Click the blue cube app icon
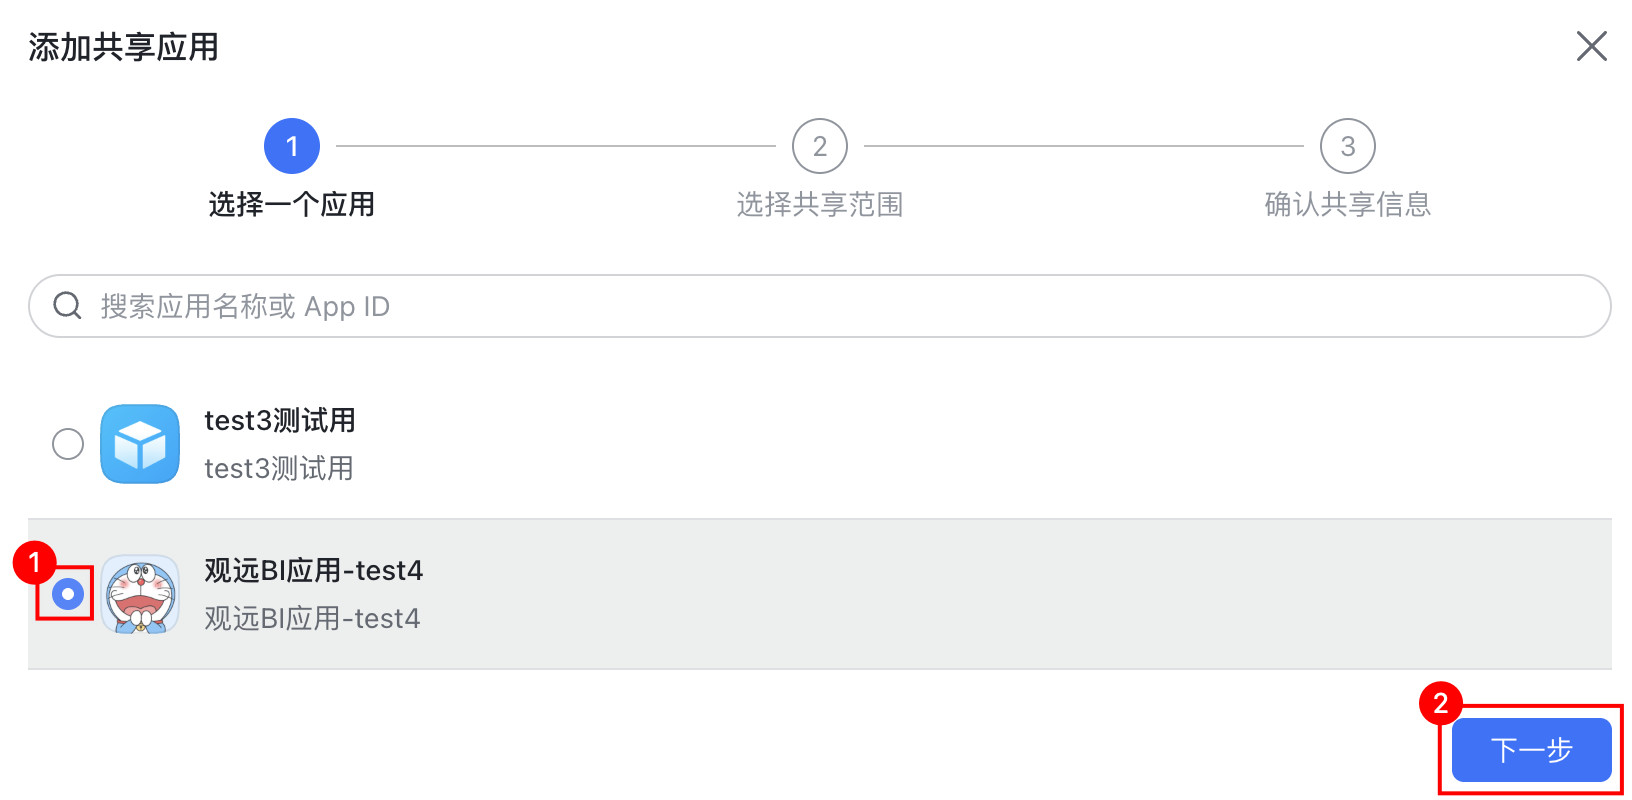This screenshot has height=800, width=1632. coord(140,444)
